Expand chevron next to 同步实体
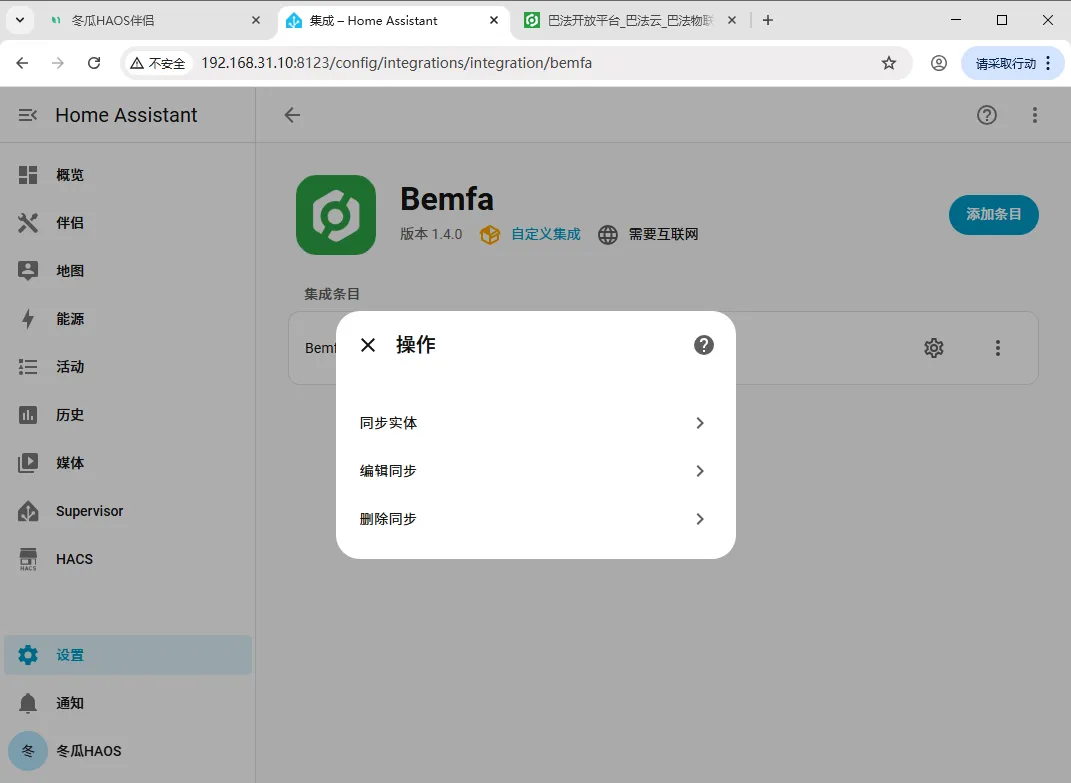The height and width of the screenshot is (783, 1071). pyautogui.click(x=699, y=423)
